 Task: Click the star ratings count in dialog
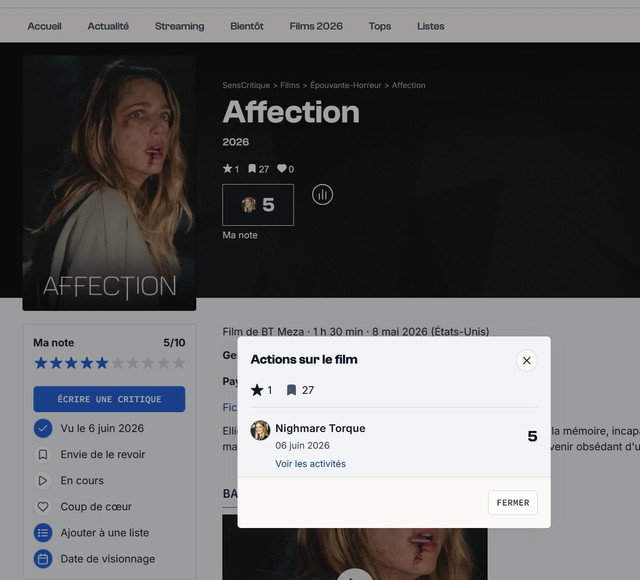(261, 390)
